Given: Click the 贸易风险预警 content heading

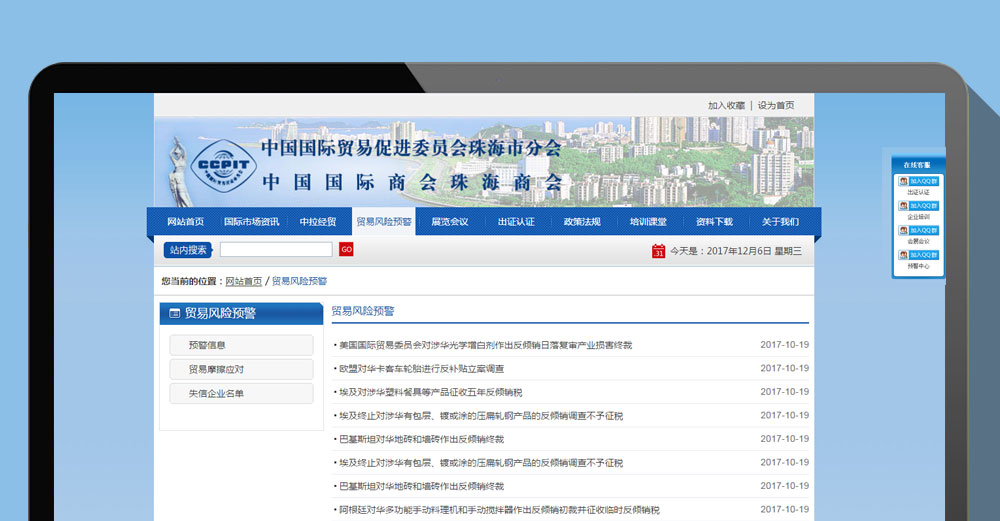Looking at the screenshot, I should pos(363,311).
